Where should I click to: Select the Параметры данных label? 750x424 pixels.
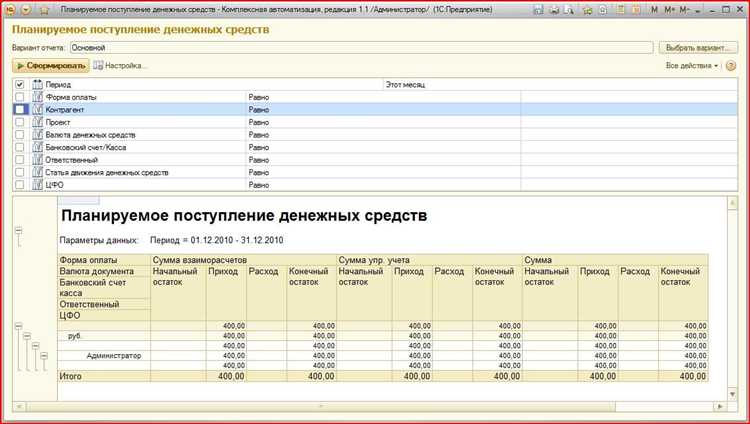click(x=99, y=240)
